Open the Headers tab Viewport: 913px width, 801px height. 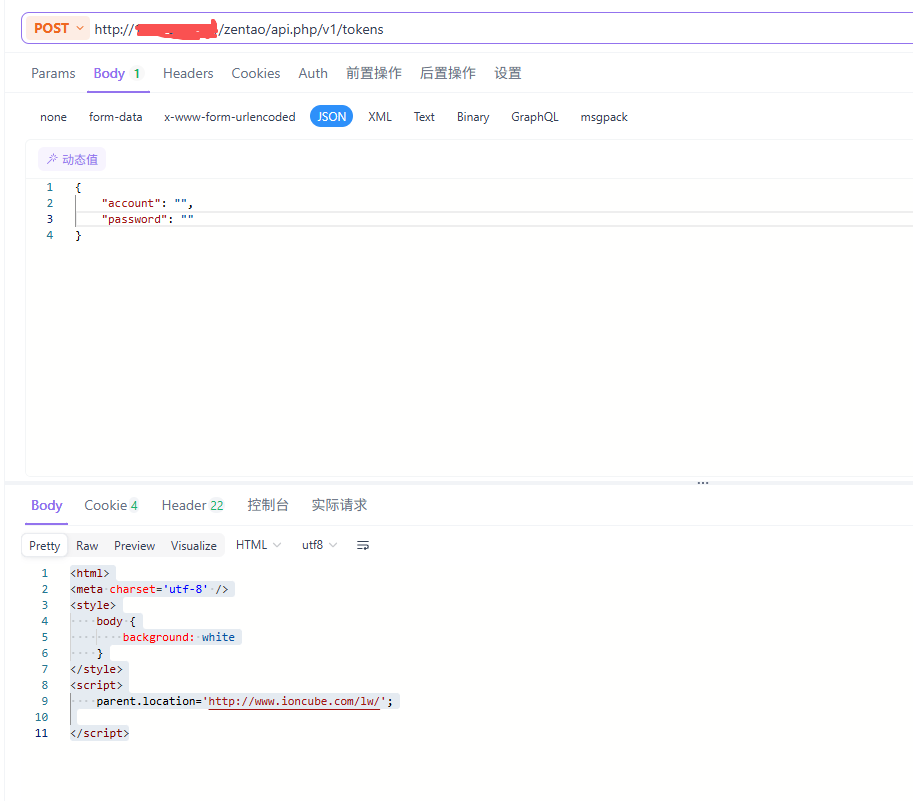(x=188, y=73)
